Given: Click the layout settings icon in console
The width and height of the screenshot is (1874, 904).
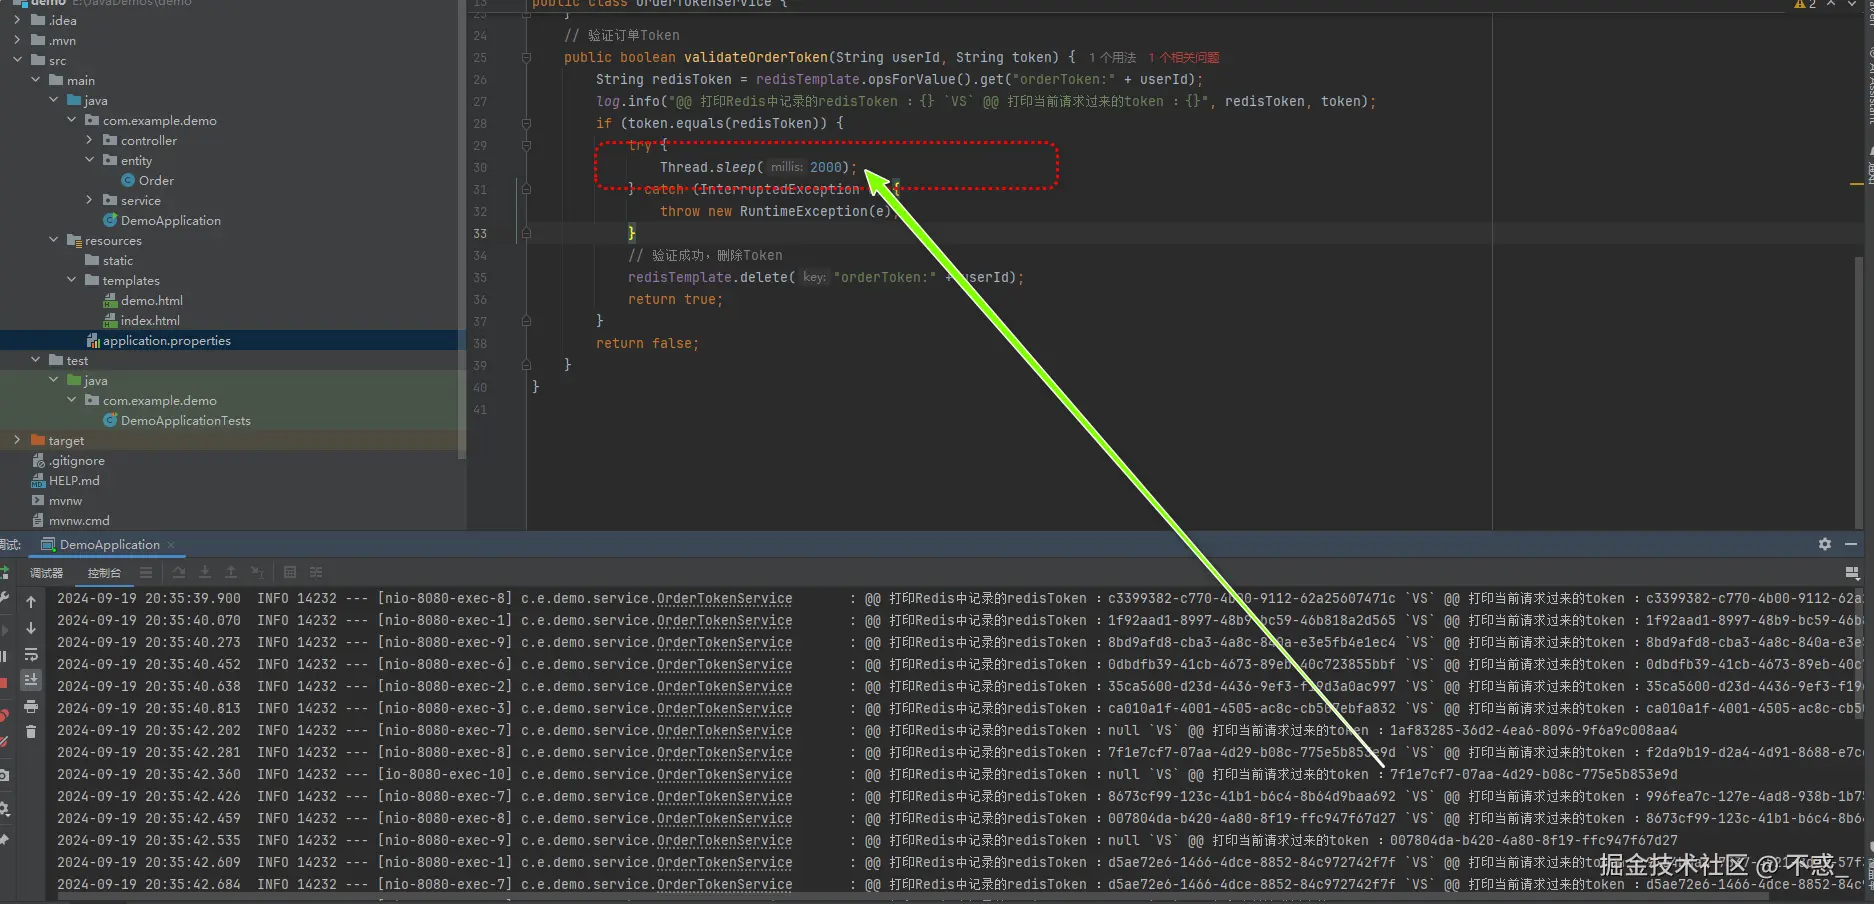Looking at the screenshot, I should tap(1852, 573).
